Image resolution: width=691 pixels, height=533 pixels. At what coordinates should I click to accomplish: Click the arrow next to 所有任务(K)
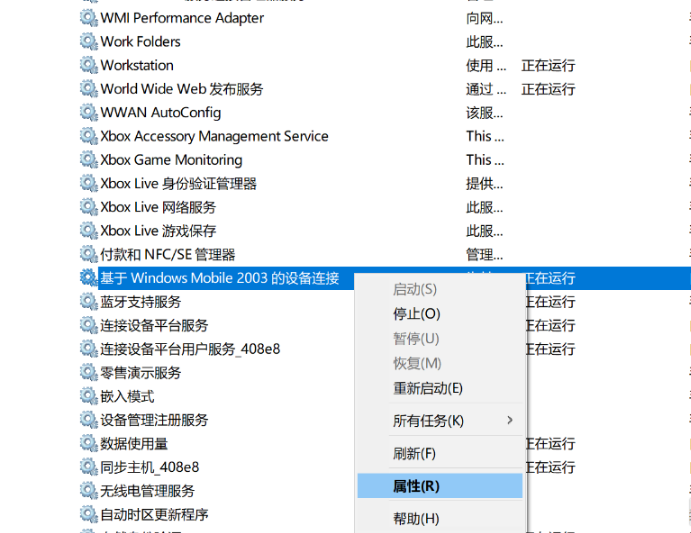[510, 421]
